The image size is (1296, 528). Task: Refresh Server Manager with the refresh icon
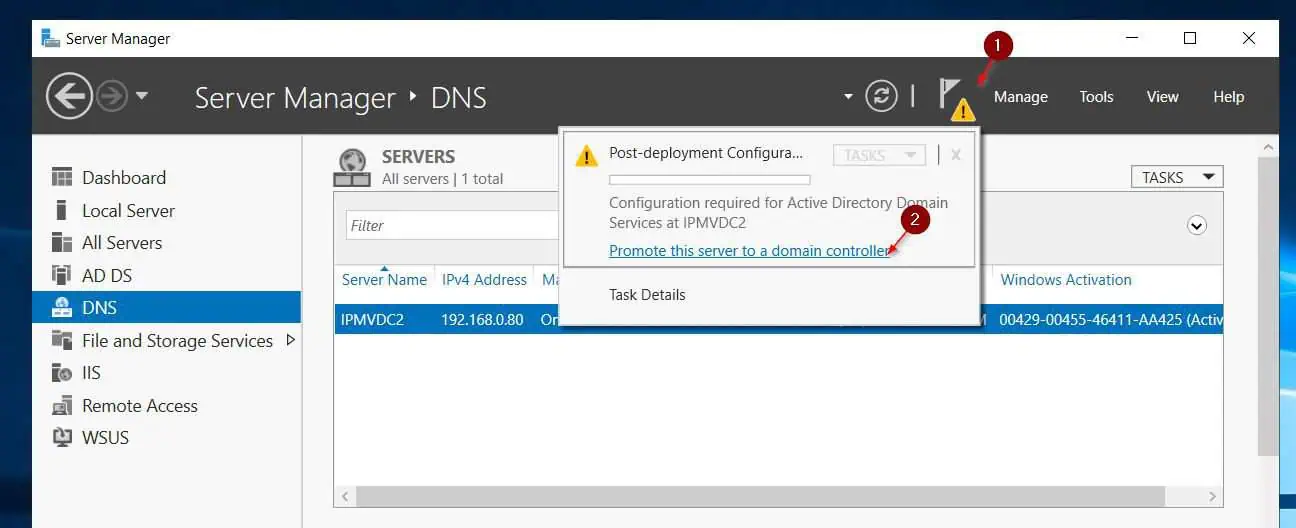pos(881,96)
